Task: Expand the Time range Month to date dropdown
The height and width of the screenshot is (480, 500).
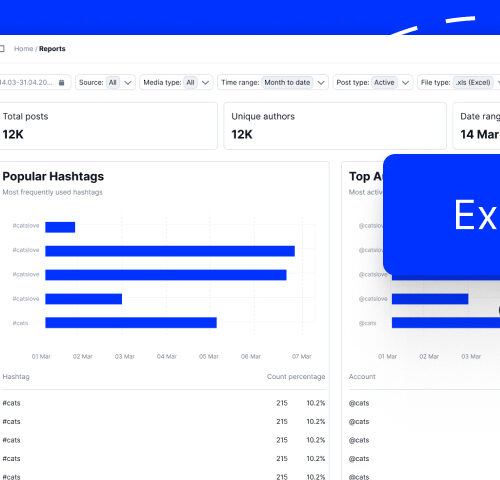Action: pos(273,82)
